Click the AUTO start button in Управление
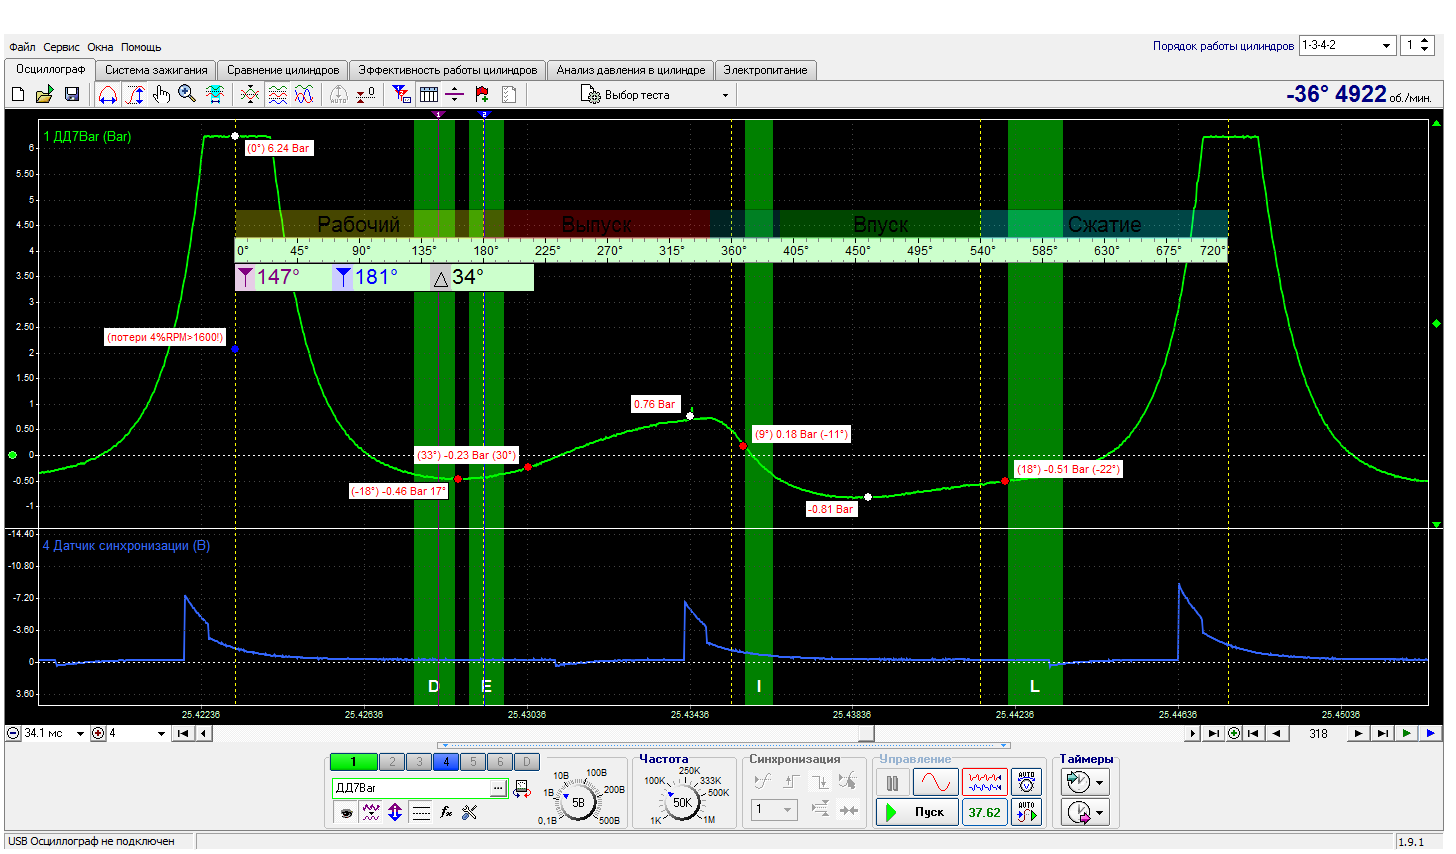Screen dimensions: 1456x854 point(1026,812)
